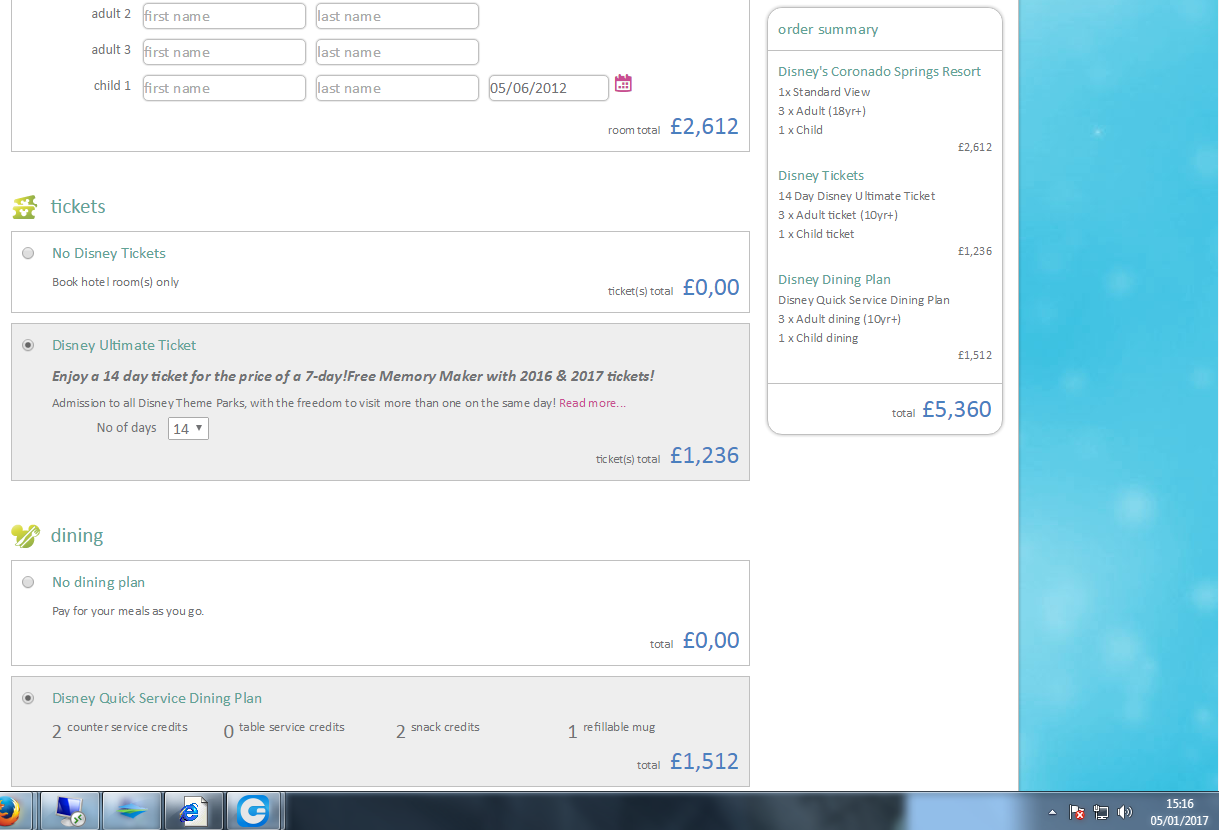Open Action Center flag in tray
Image resolution: width=1219 pixels, height=830 pixels.
pyautogui.click(x=1077, y=812)
